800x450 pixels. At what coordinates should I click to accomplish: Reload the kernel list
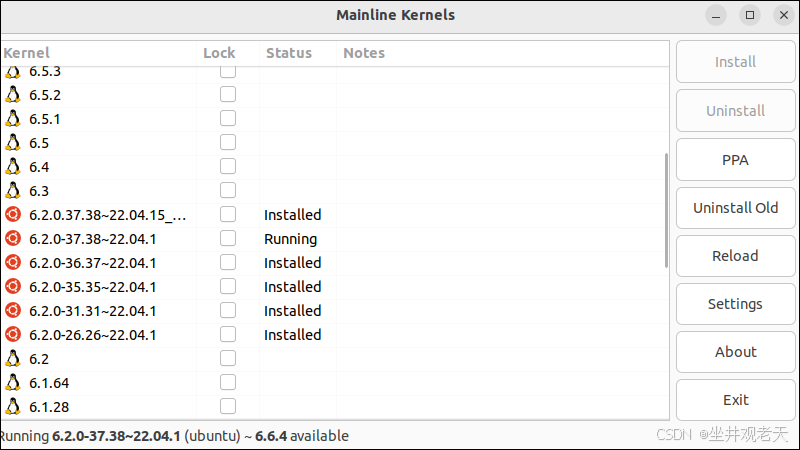tap(735, 256)
